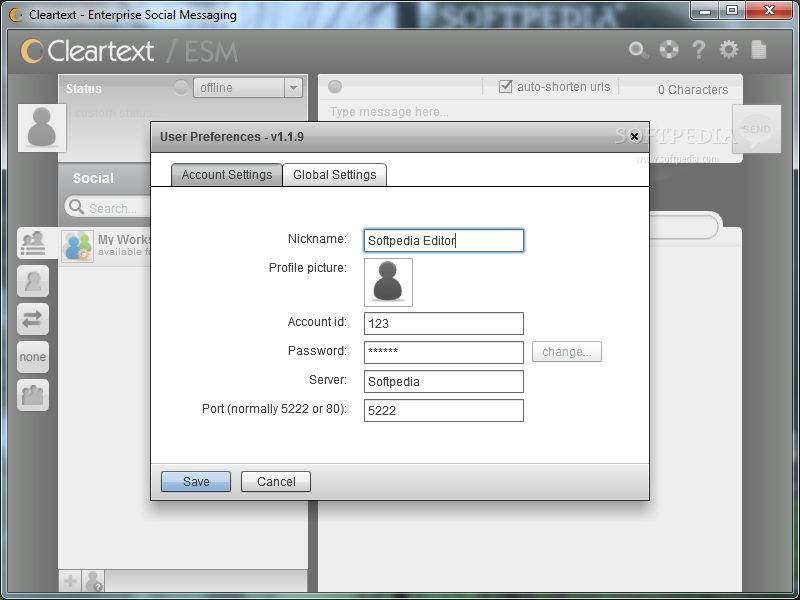Click the Search contacts field

[x=107, y=208]
